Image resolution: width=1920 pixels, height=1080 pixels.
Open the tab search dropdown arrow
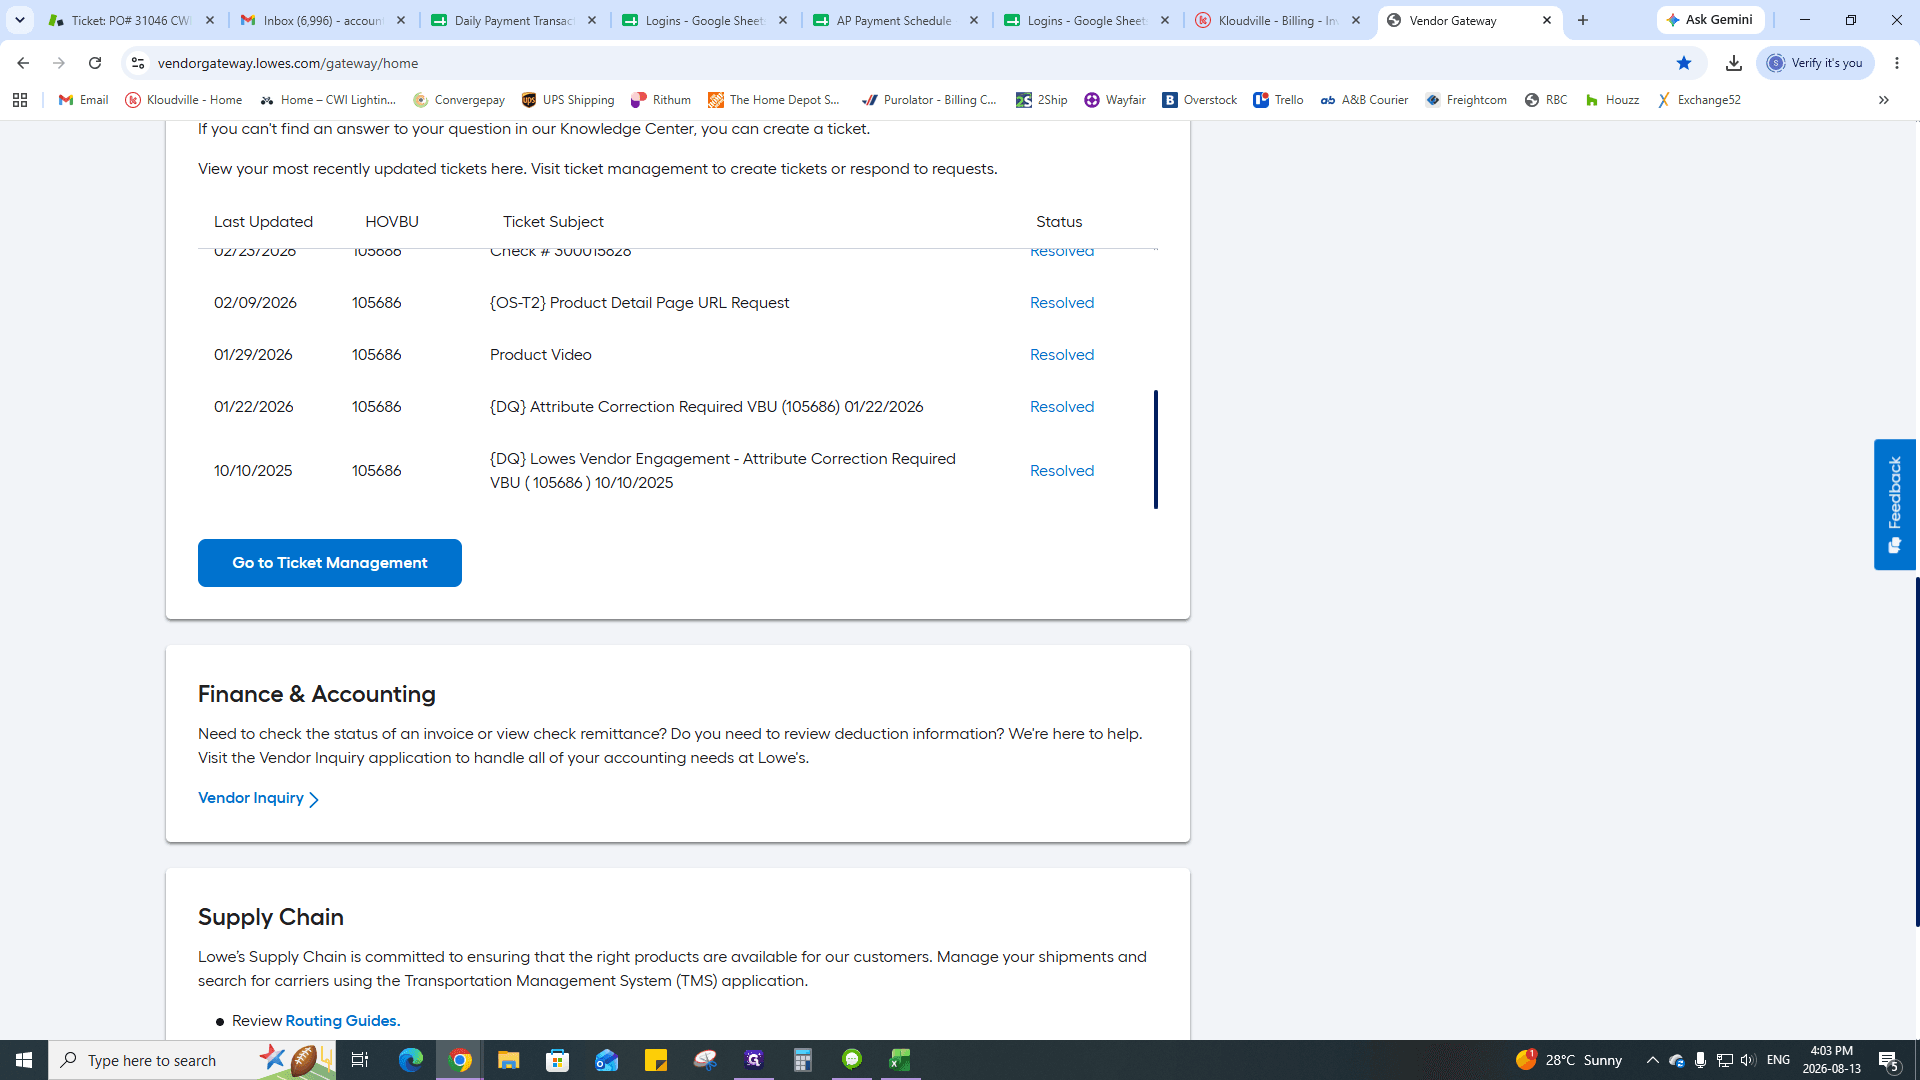coord(20,20)
